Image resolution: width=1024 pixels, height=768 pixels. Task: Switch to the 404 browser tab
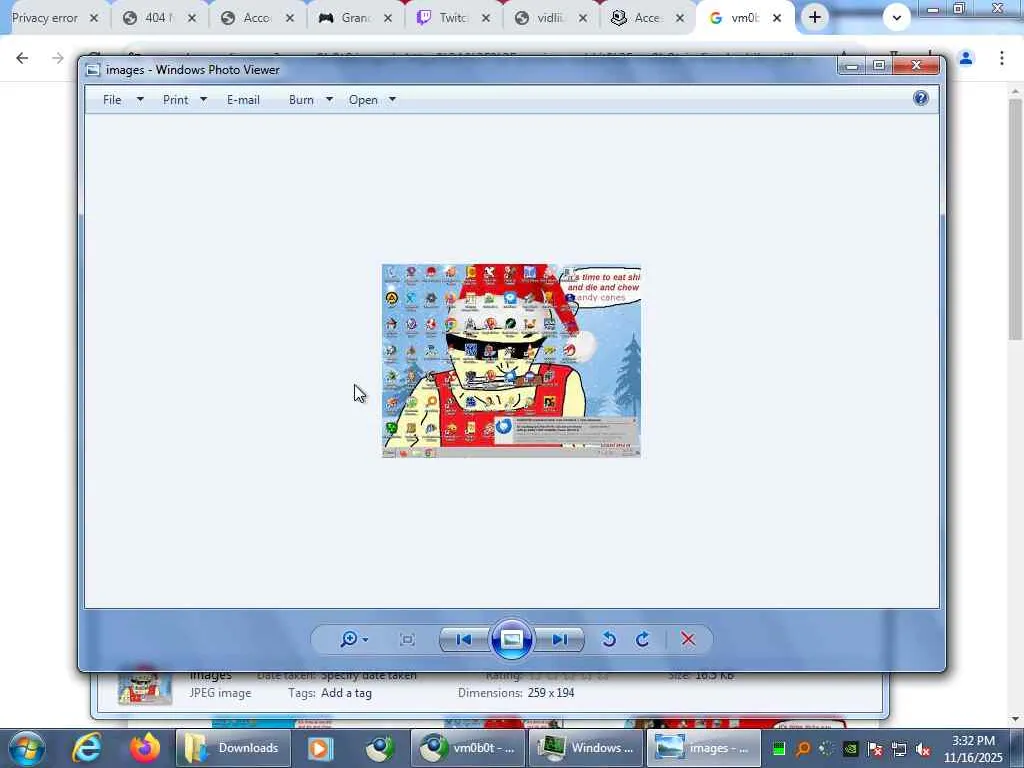pos(159,18)
